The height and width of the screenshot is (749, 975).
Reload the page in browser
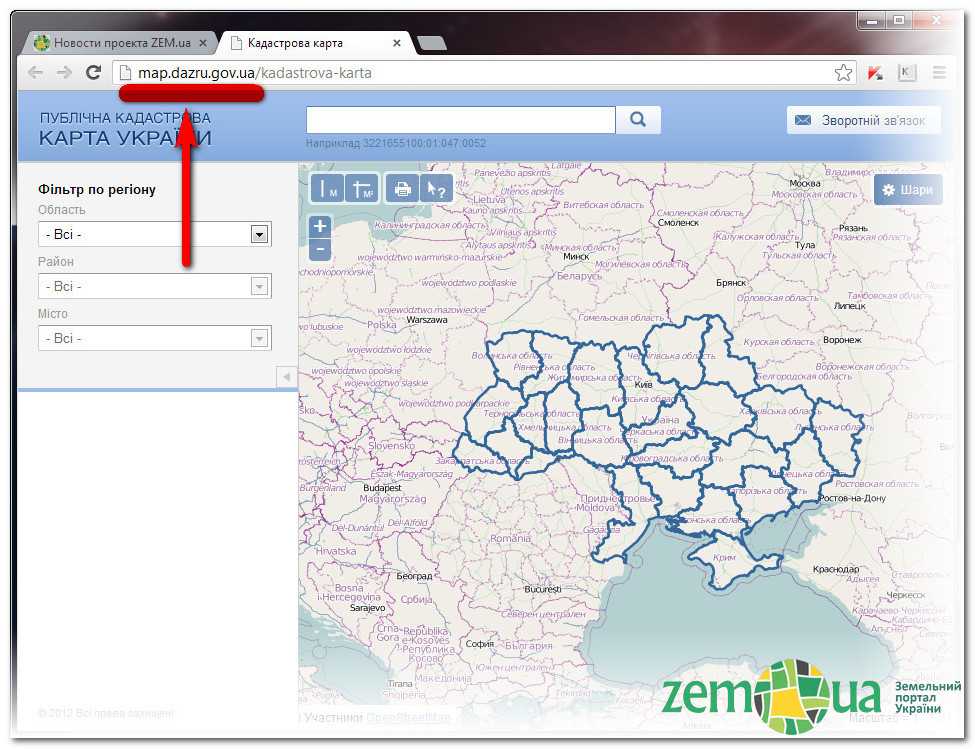tap(93, 72)
